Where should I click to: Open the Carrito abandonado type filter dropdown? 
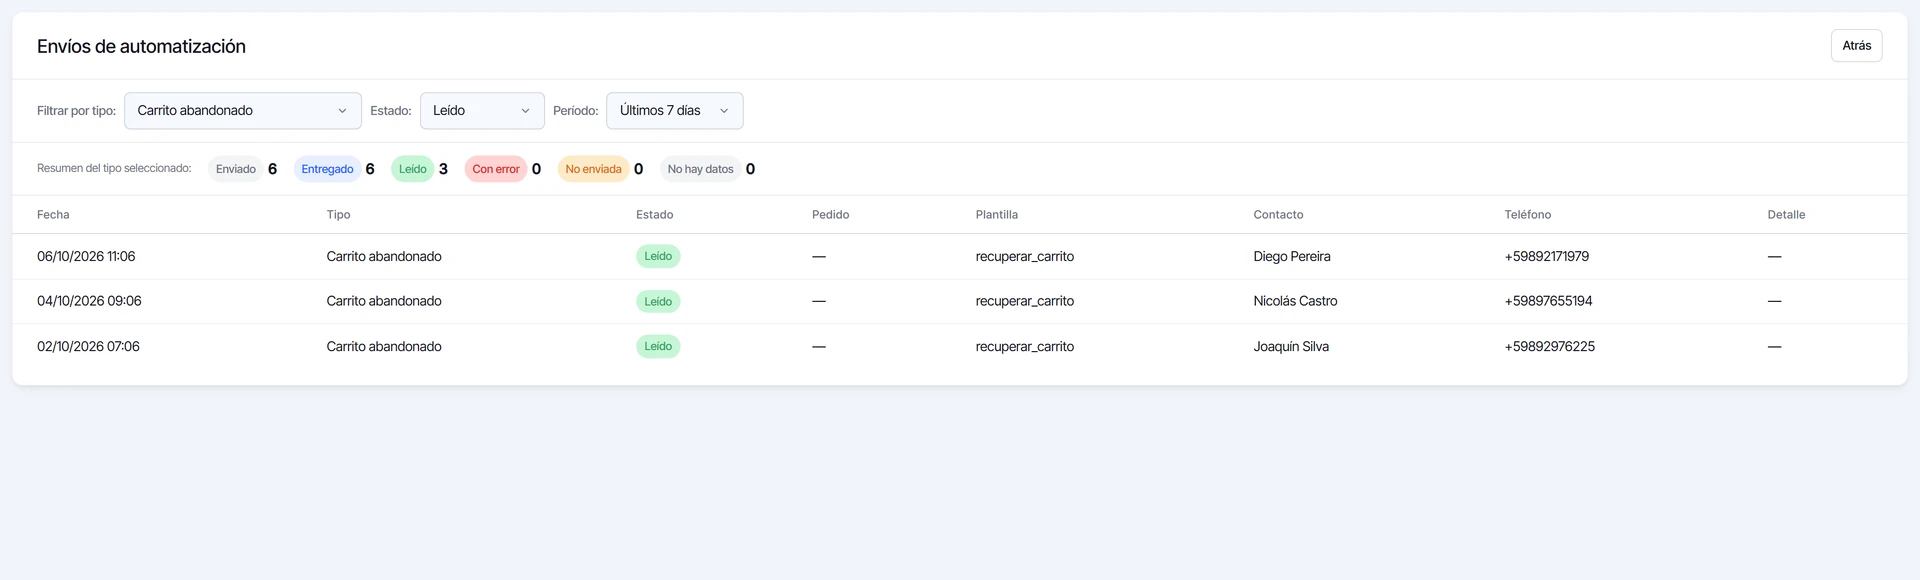click(x=243, y=111)
